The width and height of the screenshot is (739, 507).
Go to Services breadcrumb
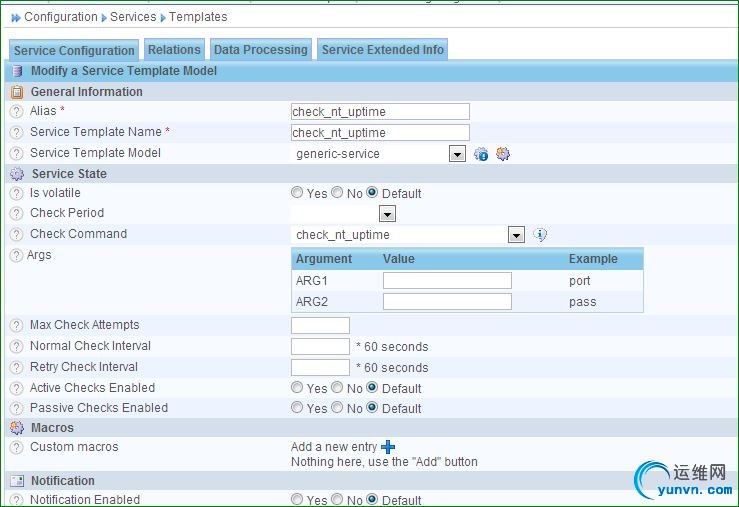click(x=133, y=17)
